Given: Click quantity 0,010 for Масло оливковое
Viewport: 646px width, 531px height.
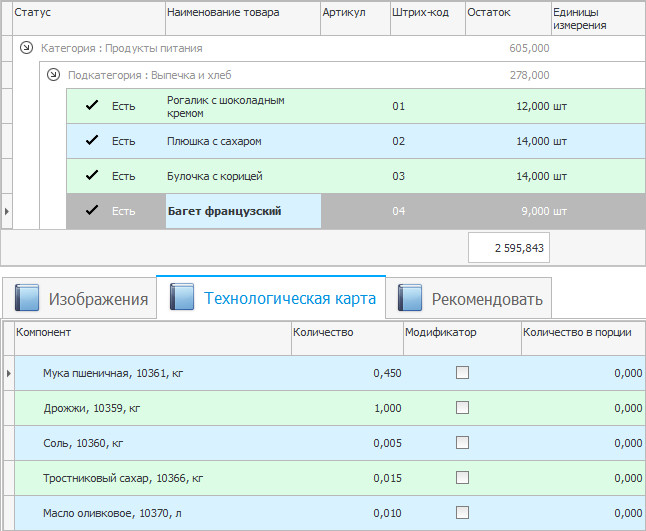Looking at the screenshot, I should coord(387,513).
